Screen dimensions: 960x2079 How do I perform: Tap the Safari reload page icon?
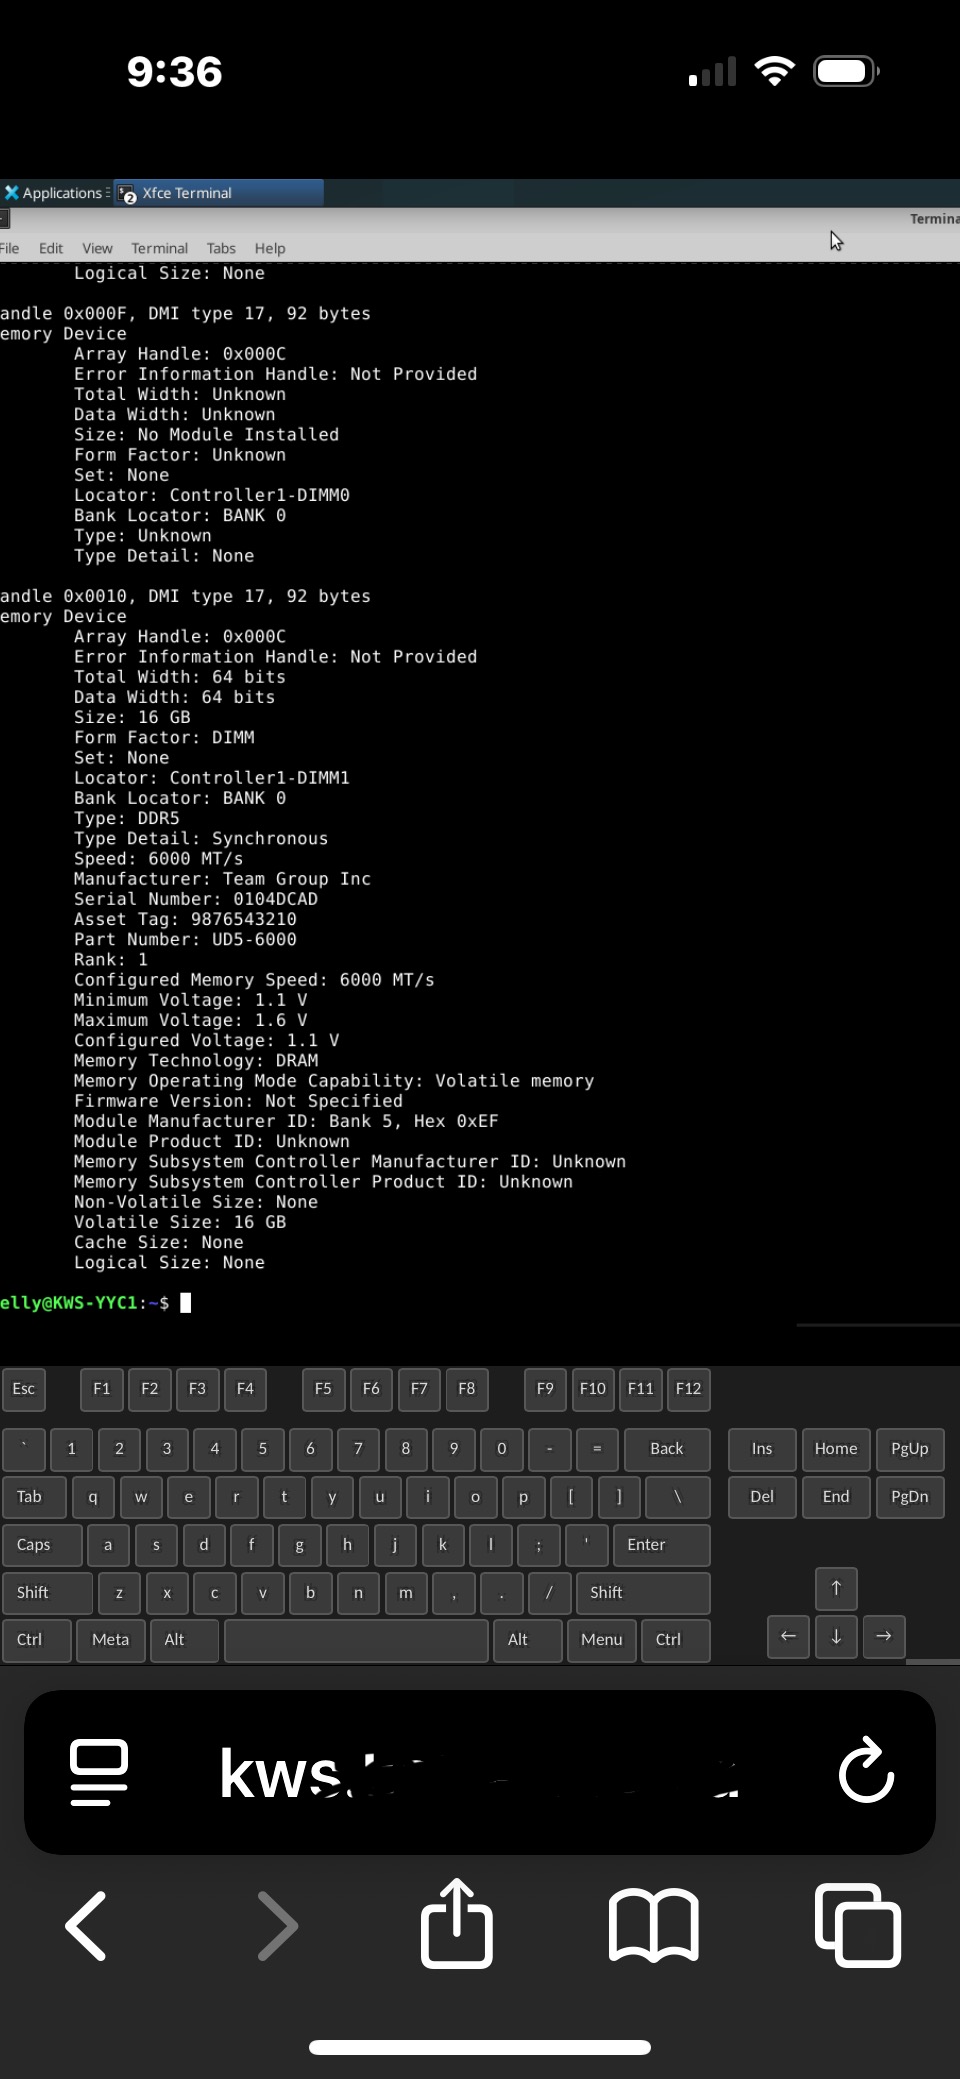866,1771
